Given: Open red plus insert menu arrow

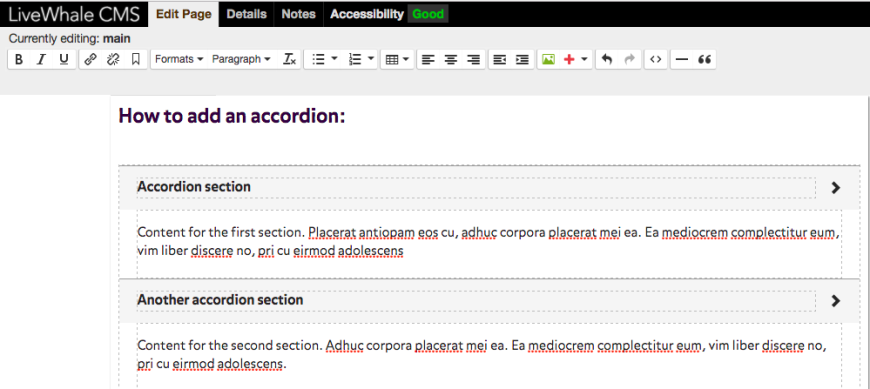Looking at the screenshot, I should [585, 59].
